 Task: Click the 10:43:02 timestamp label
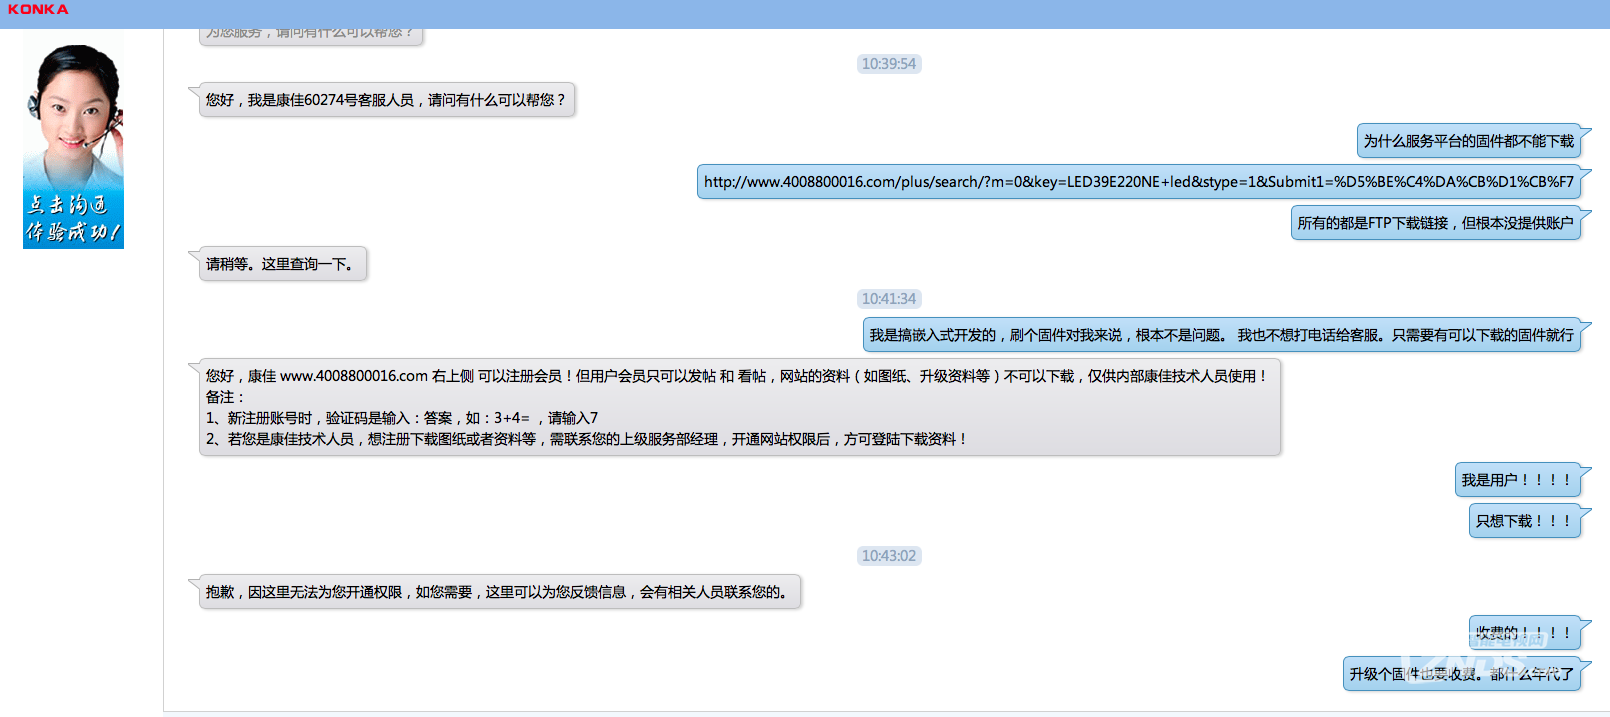coord(889,556)
